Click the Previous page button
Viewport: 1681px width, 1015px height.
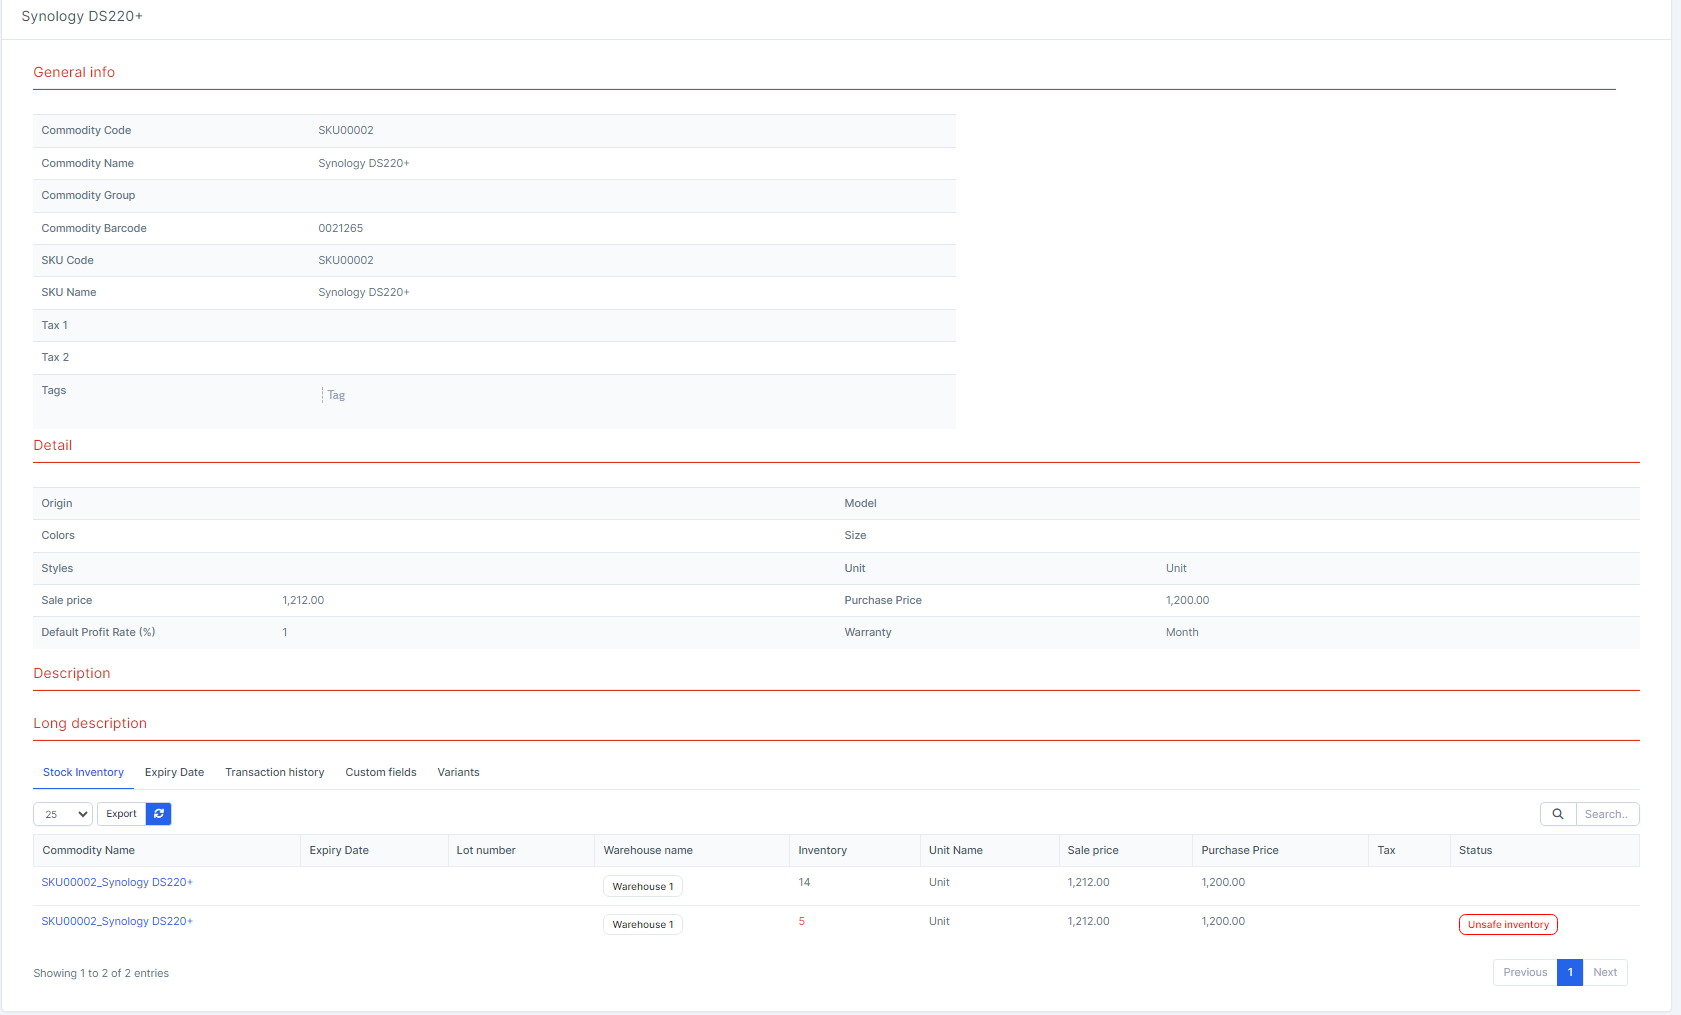point(1524,972)
